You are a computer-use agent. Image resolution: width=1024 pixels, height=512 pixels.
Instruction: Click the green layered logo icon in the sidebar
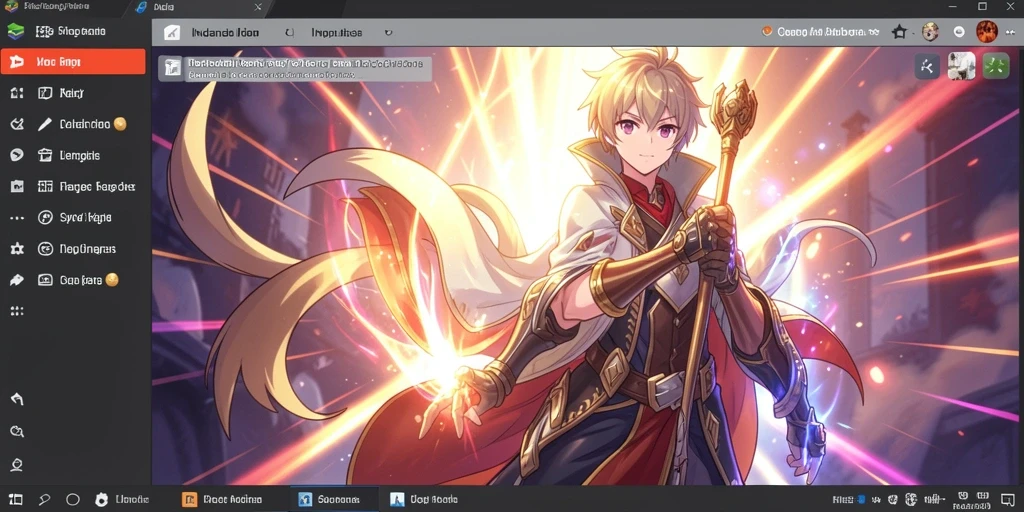(15, 31)
